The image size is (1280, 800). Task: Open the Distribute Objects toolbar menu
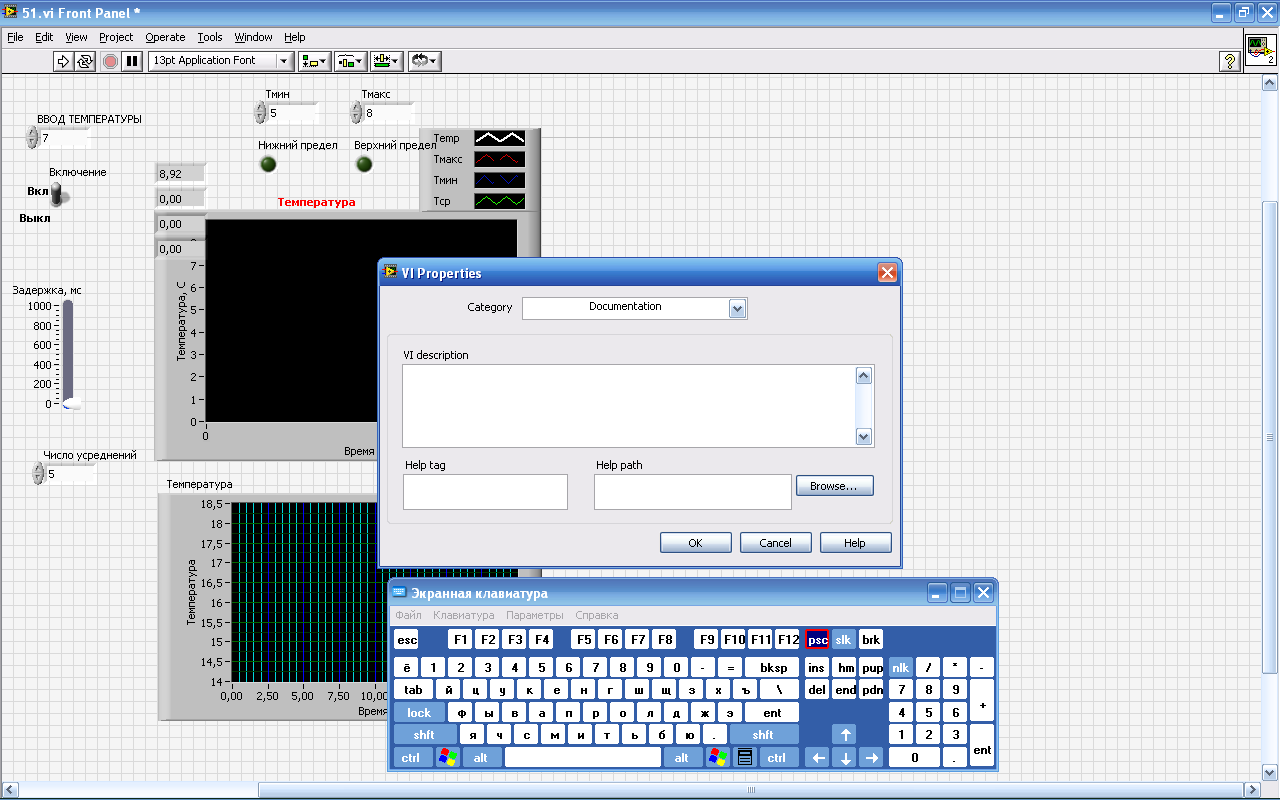(350, 61)
